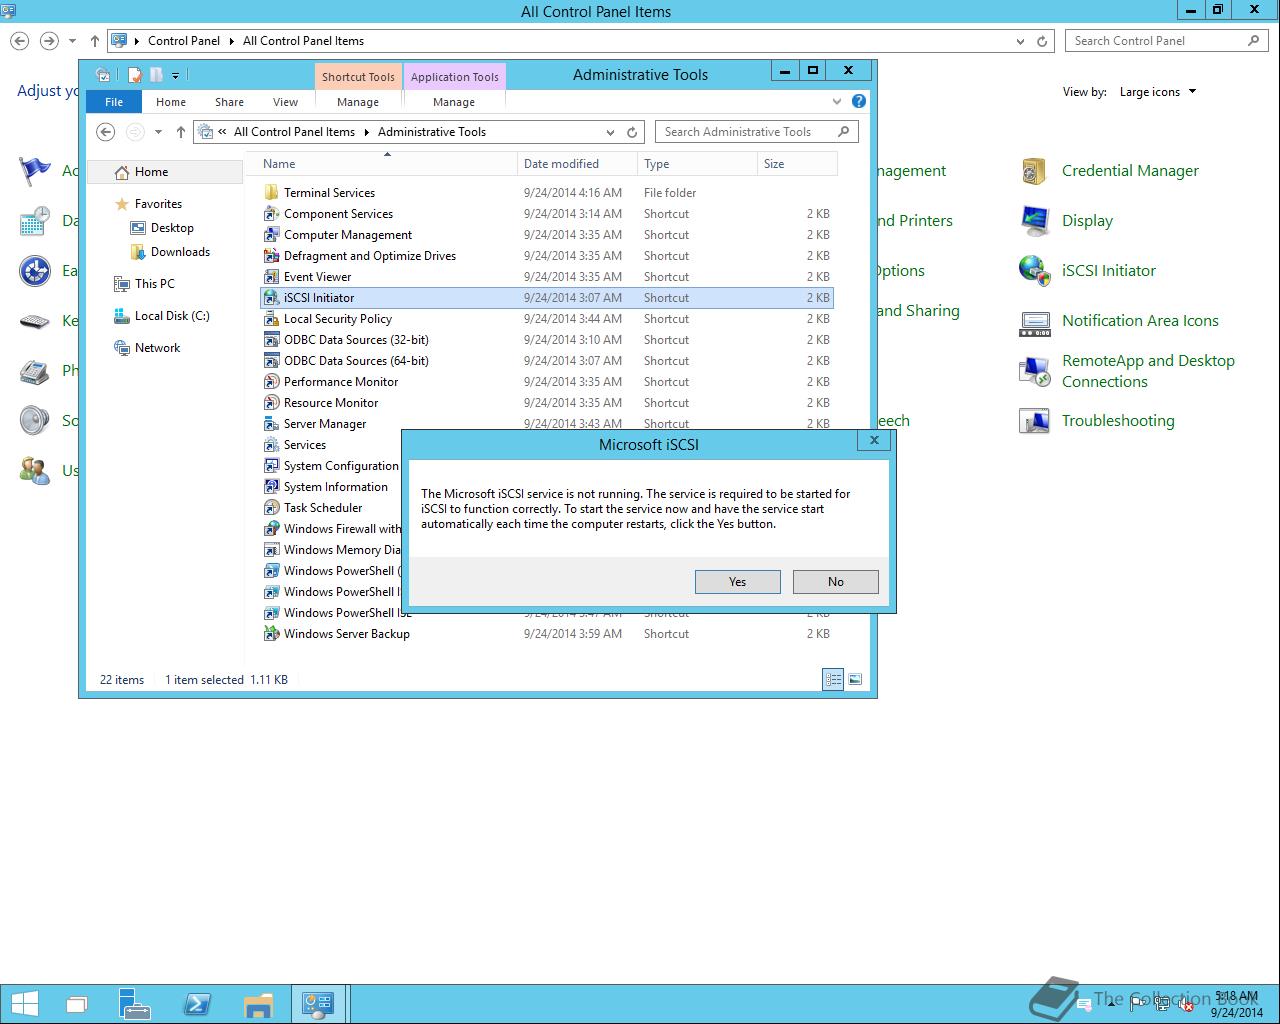Viewport: 1280px width, 1024px height.
Task: Launch Windows PowerShell from the taskbar
Action: [x=196, y=1004]
